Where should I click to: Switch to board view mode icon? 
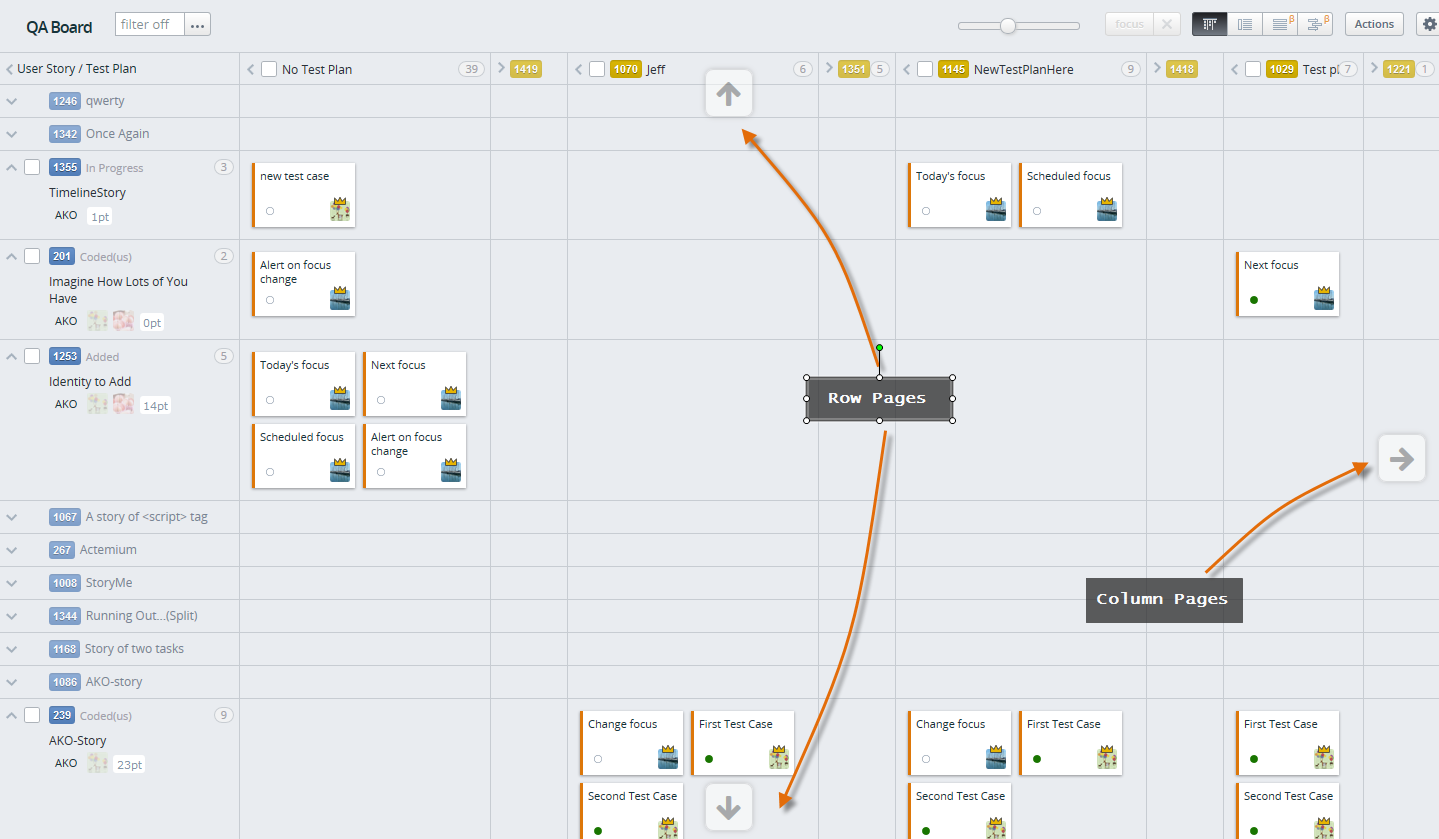coord(1209,24)
